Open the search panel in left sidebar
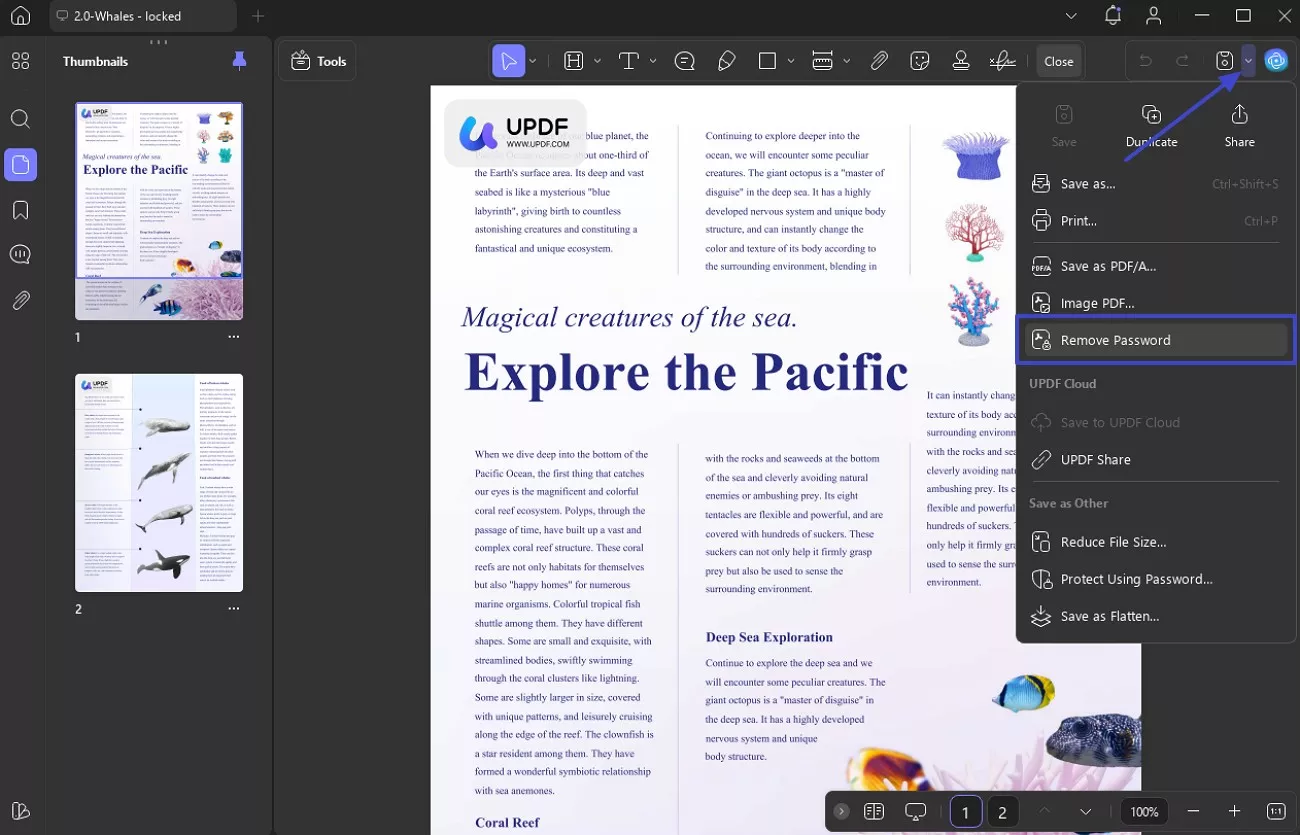Image resolution: width=1300 pixels, height=835 pixels. (20, 119)
